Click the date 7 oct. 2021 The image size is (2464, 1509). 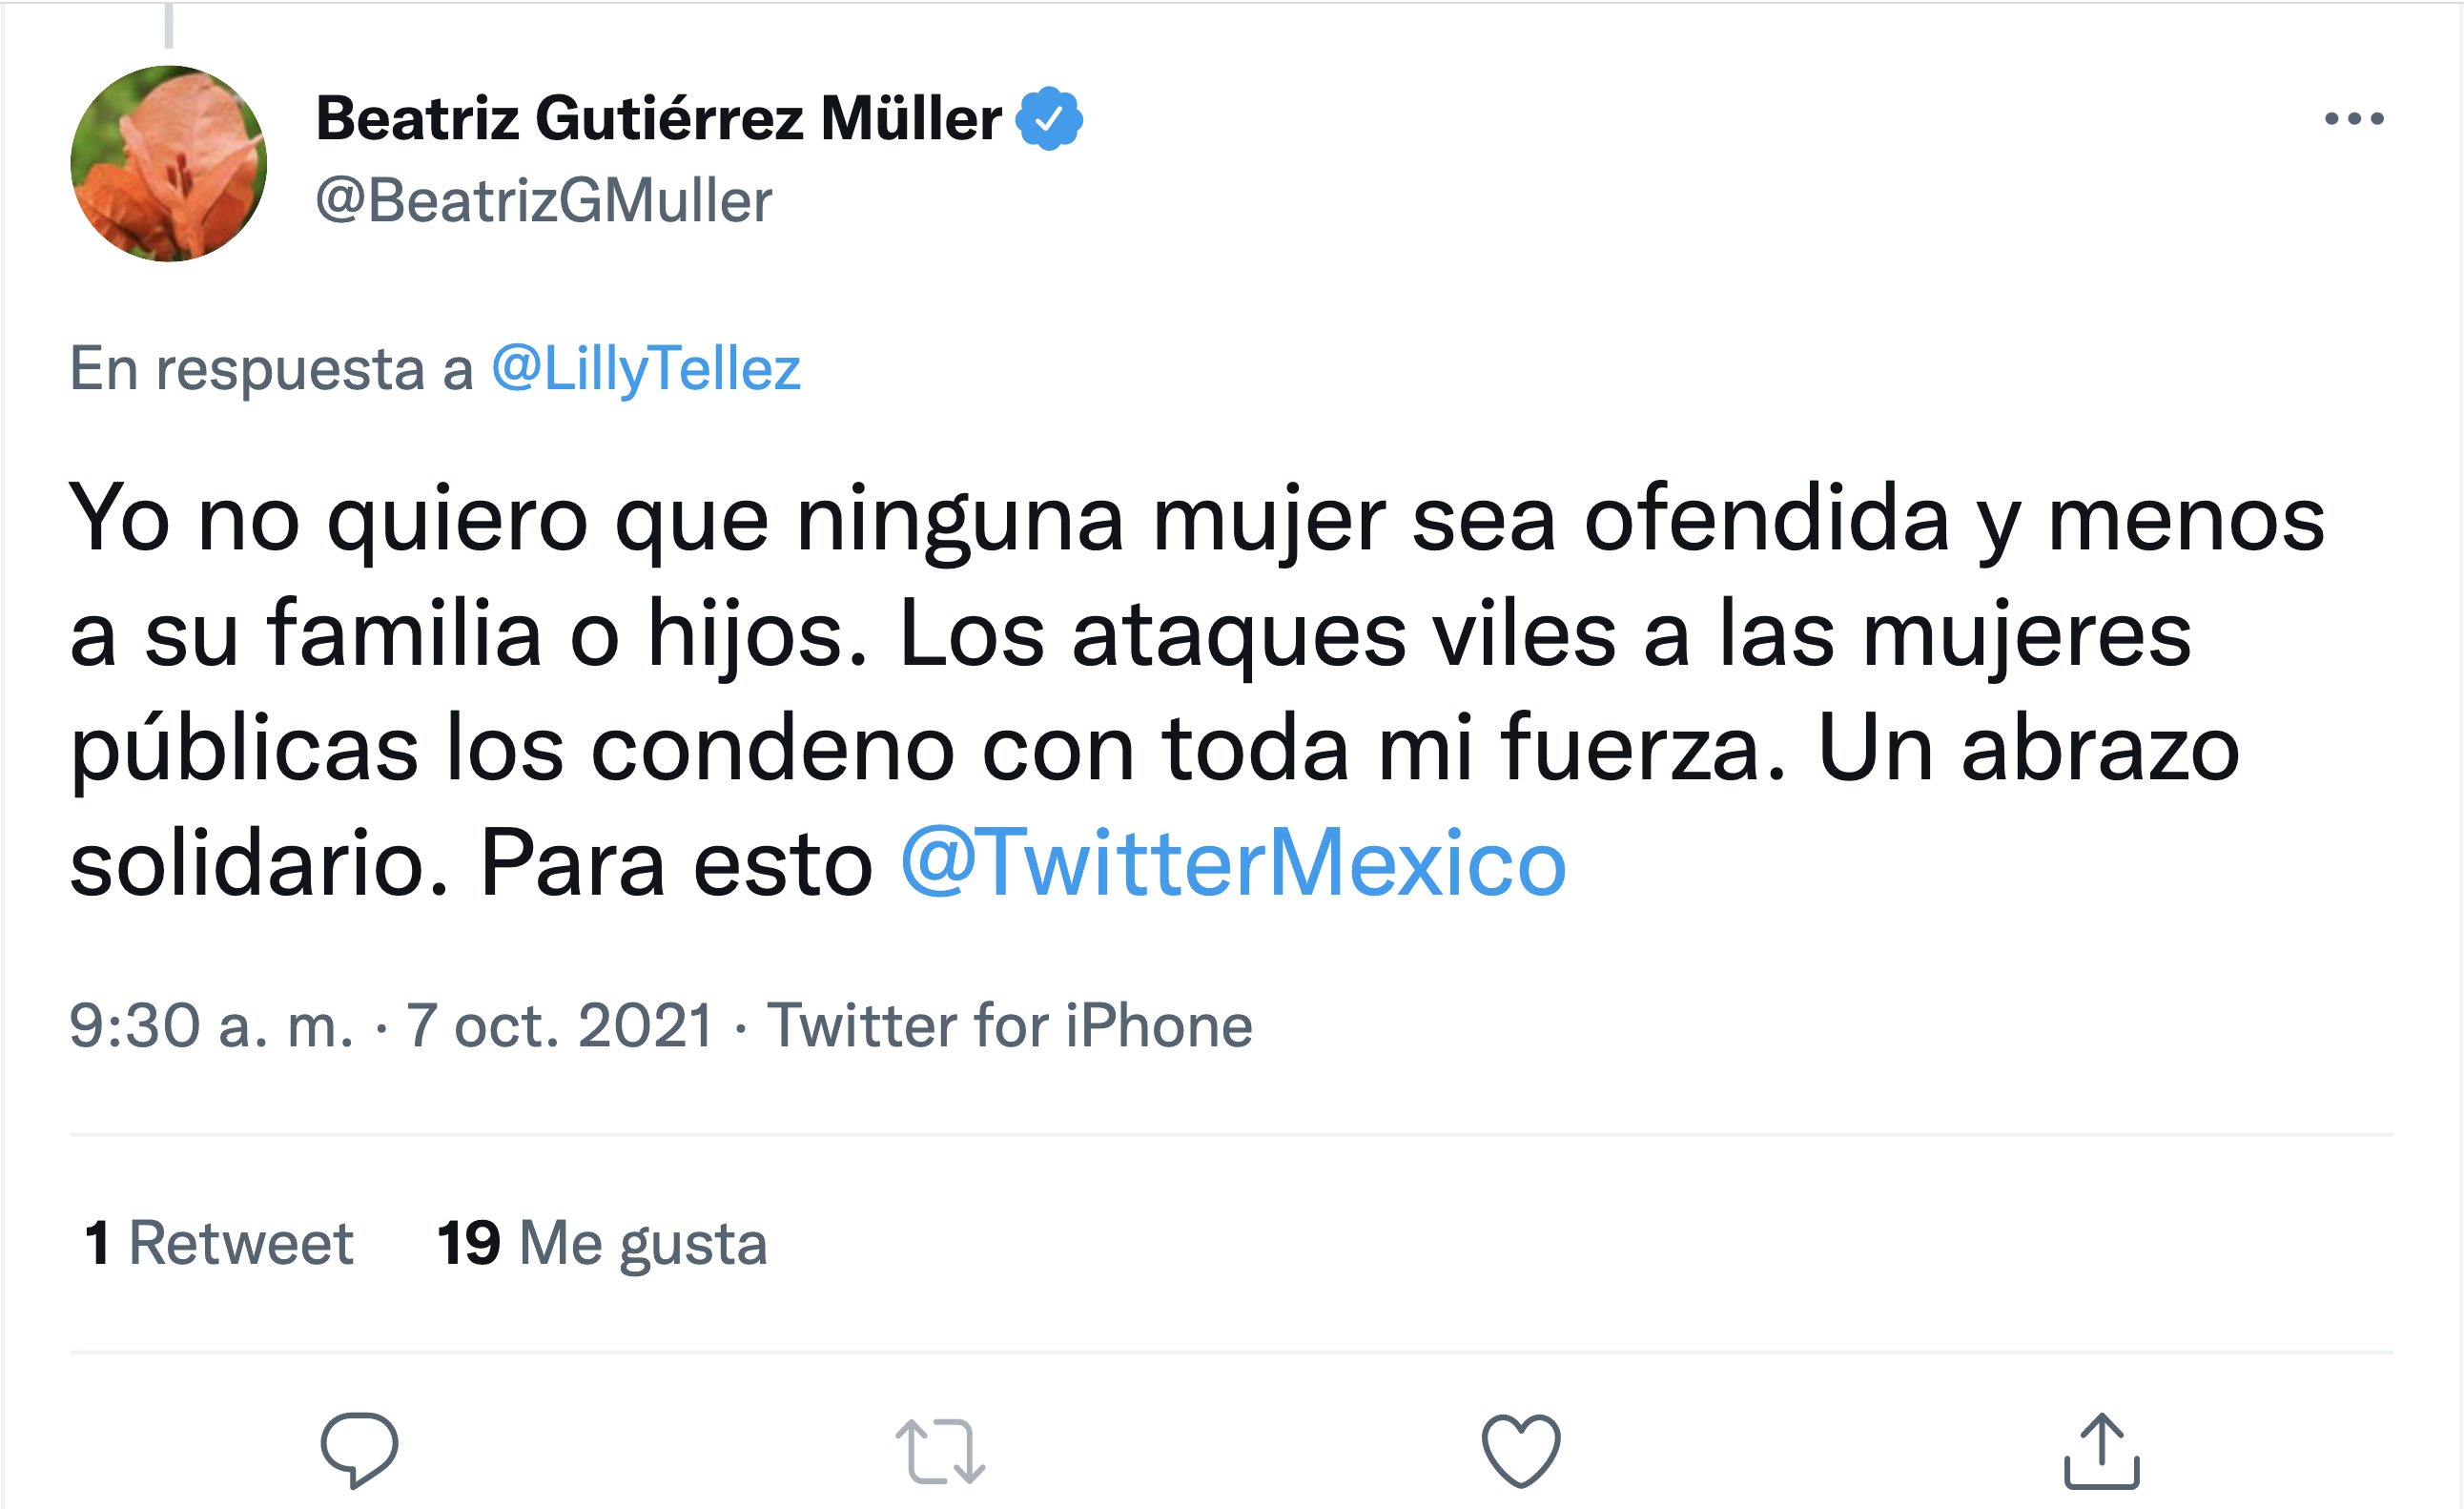558,1024
